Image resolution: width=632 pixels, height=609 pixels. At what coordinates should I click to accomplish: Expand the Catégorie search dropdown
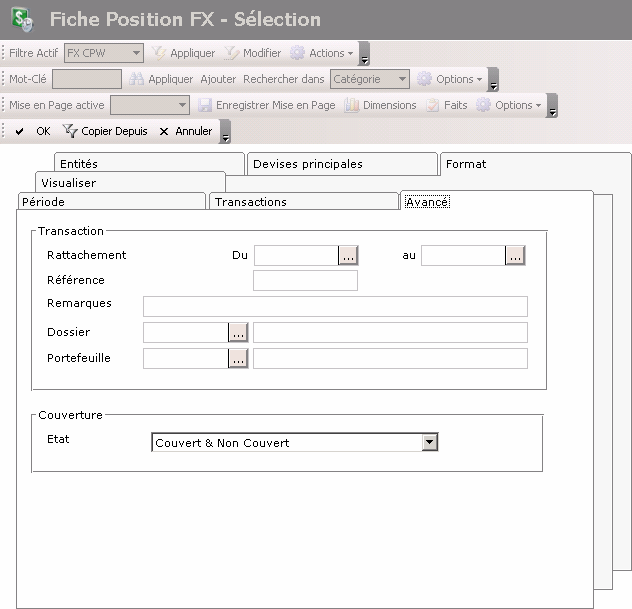click(401, 79)
